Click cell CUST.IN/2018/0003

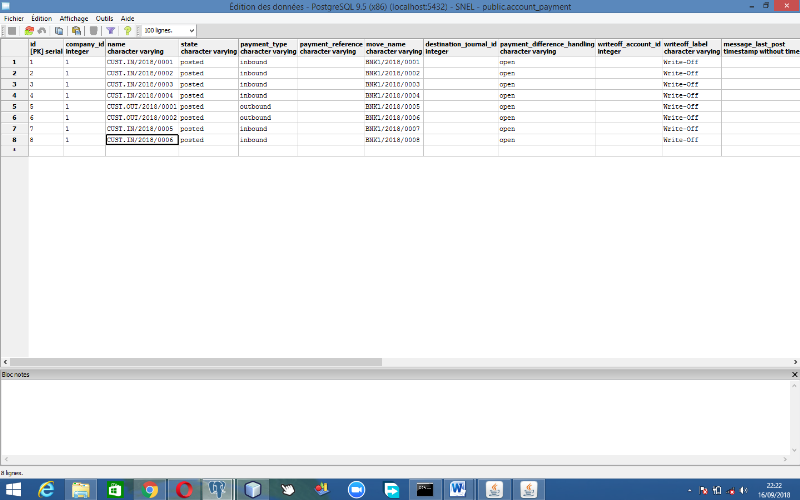(x=142, y=84)
